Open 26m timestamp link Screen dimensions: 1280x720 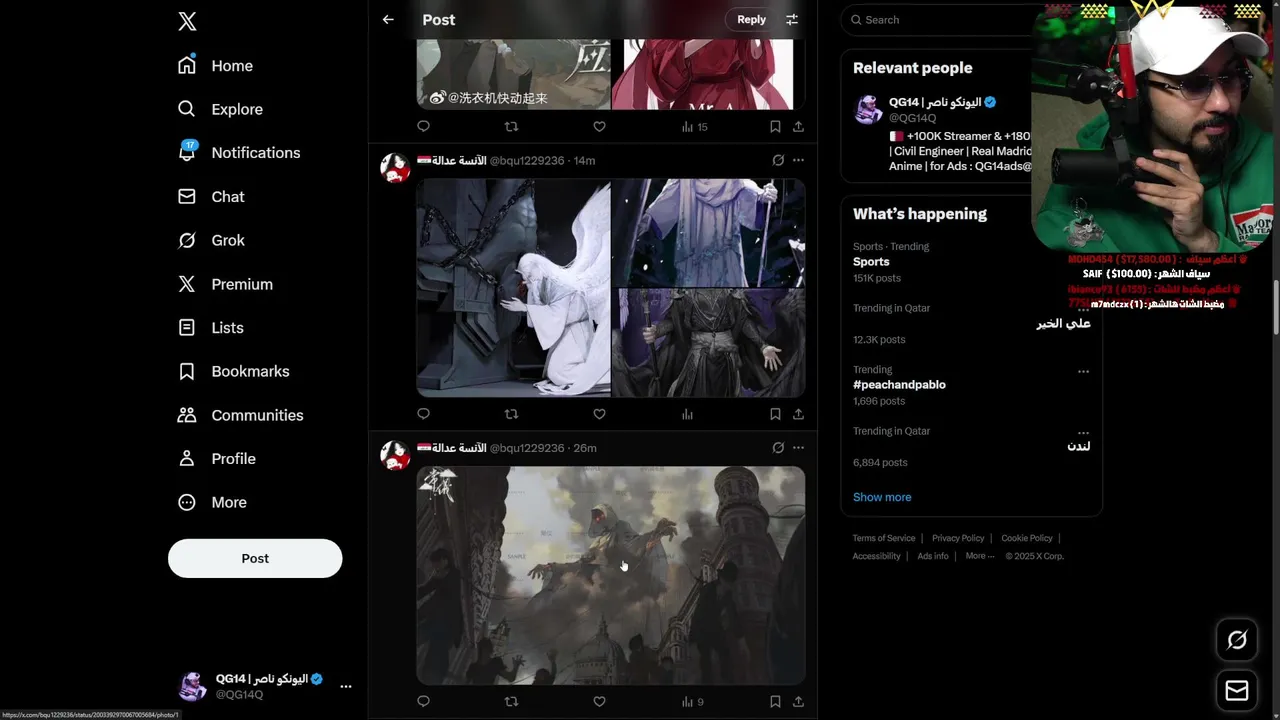coord(585,448)
